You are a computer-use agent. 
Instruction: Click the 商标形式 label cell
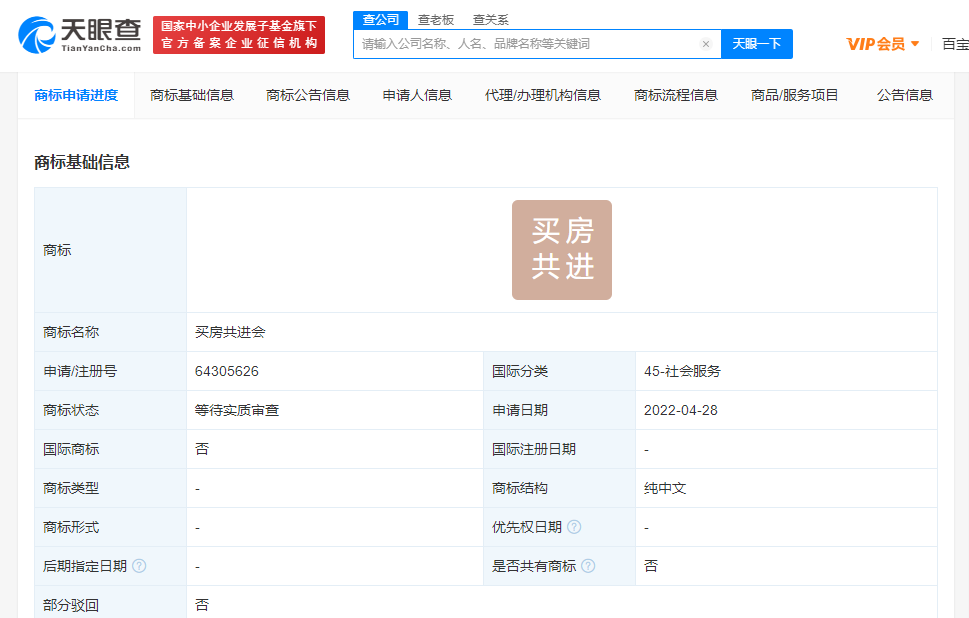[x=111, y=527]
